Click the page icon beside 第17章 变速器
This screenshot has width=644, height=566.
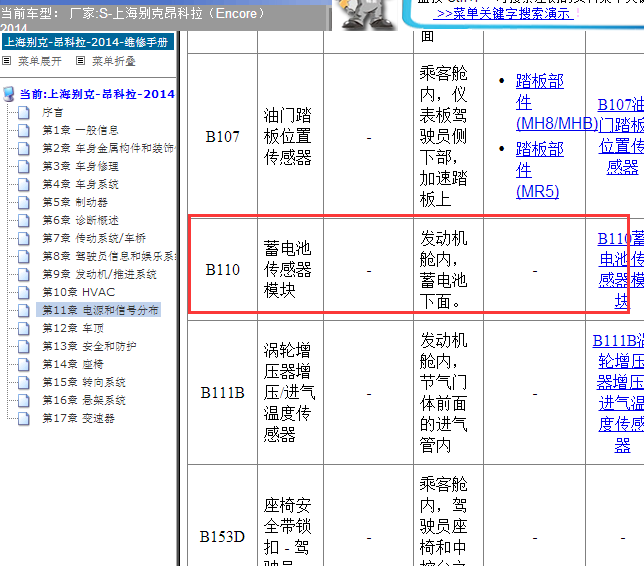pyautogui.click(x=24, y=418)
